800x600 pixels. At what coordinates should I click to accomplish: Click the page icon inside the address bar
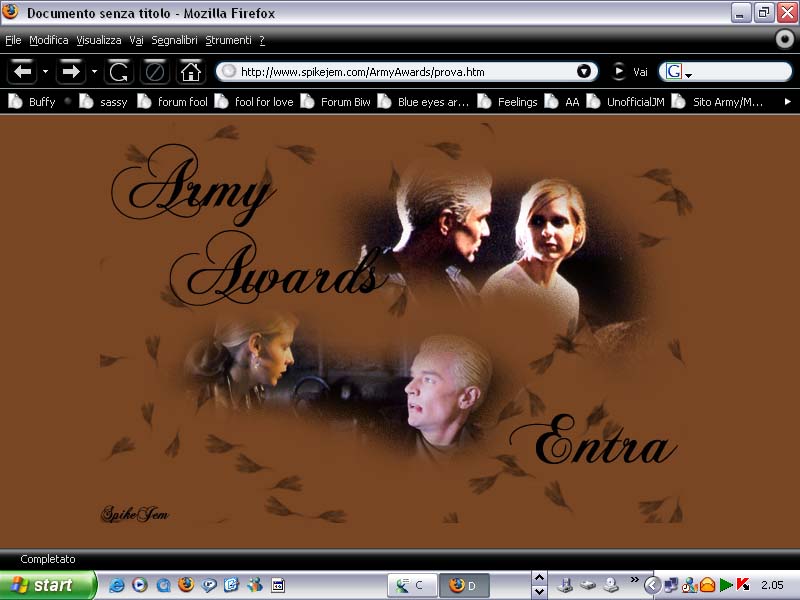pyautogui.click(x=229, y=71)
